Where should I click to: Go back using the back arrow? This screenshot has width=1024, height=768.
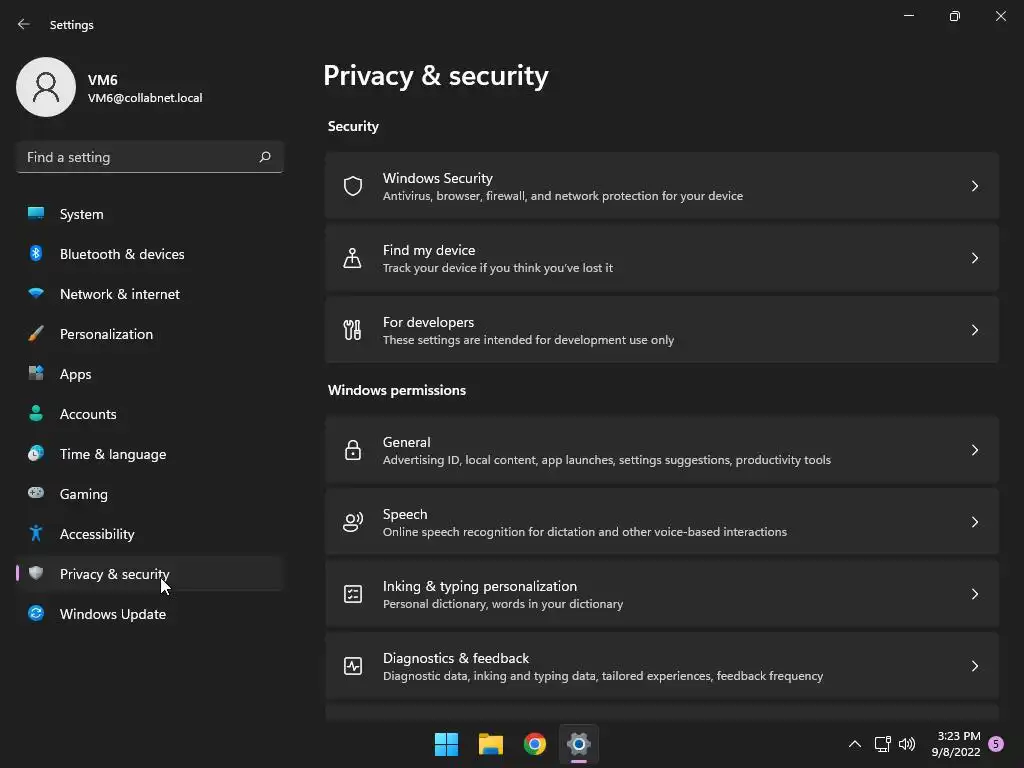point(24,24)
